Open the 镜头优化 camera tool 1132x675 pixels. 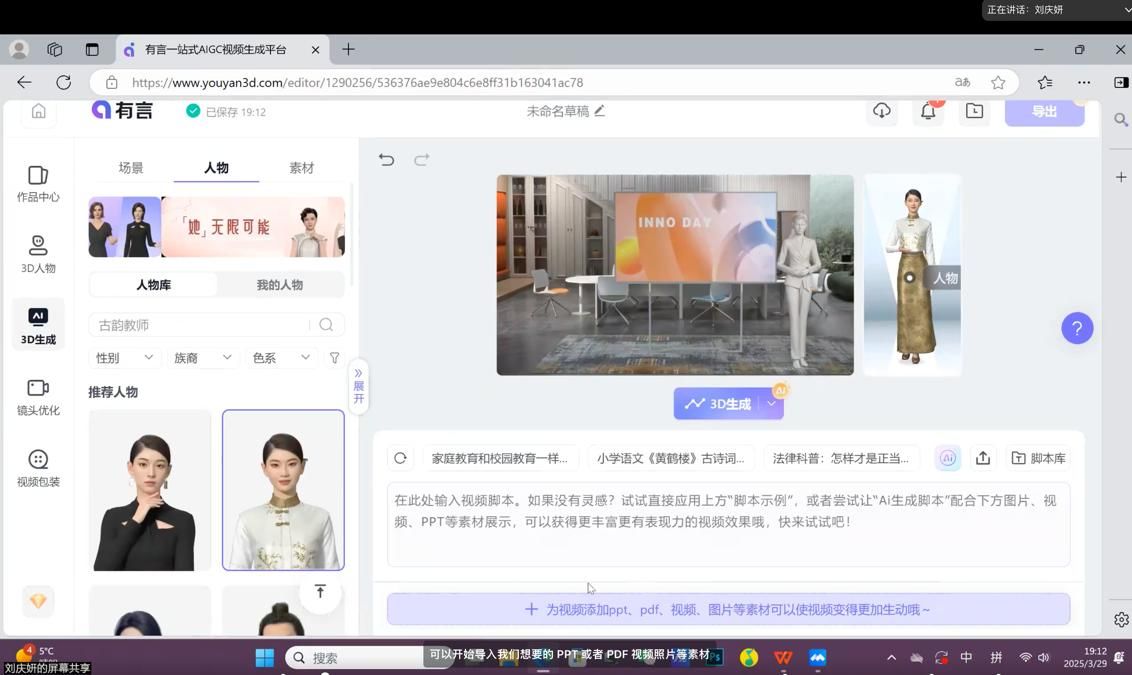(38, 397)
